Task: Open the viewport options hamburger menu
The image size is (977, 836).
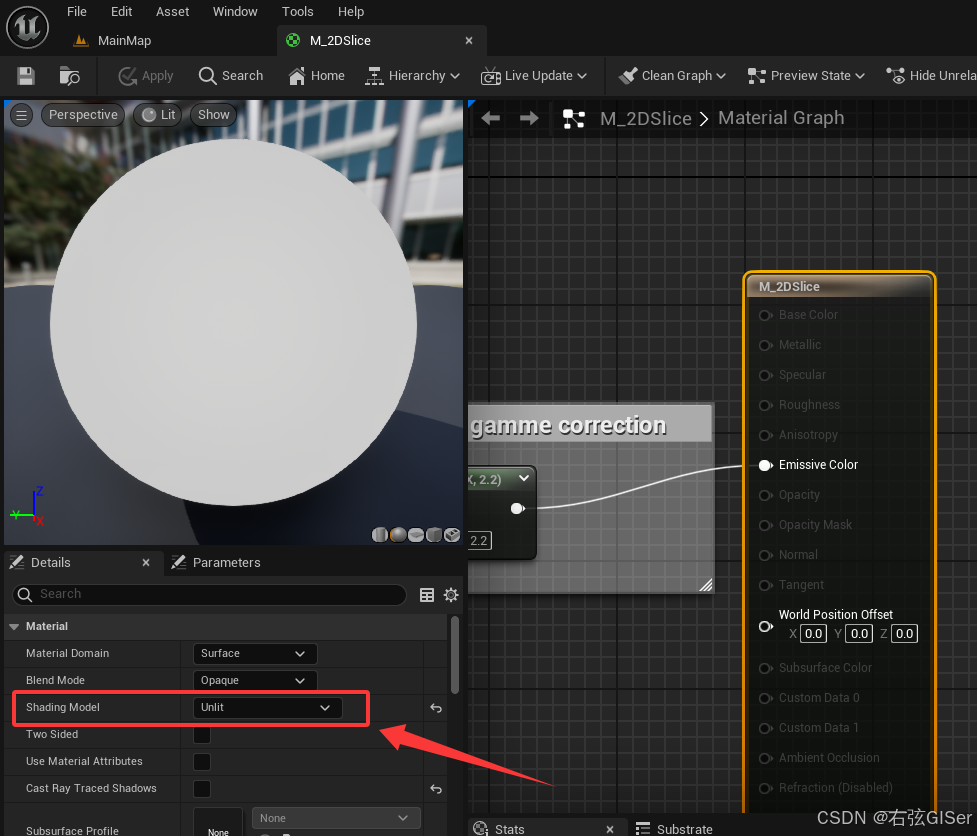Action: pos(21,115)
